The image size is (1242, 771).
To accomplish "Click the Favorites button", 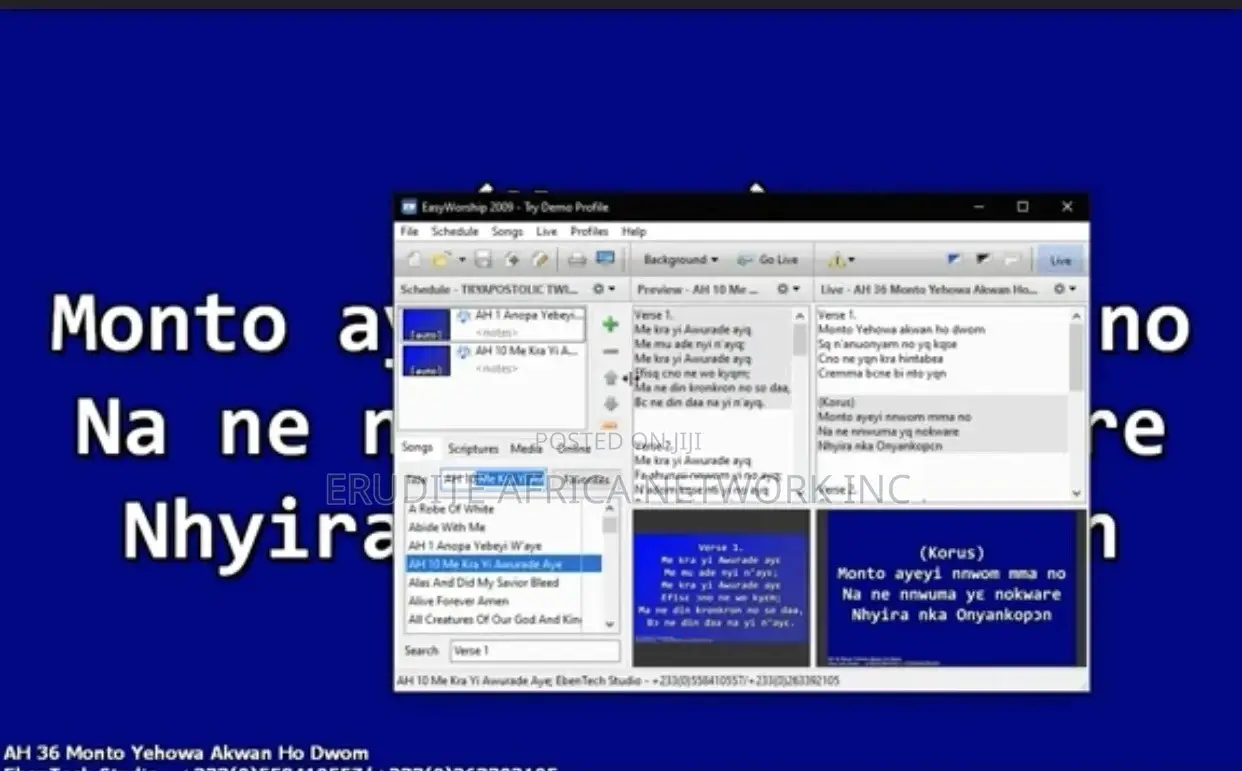I will [586, 480].
